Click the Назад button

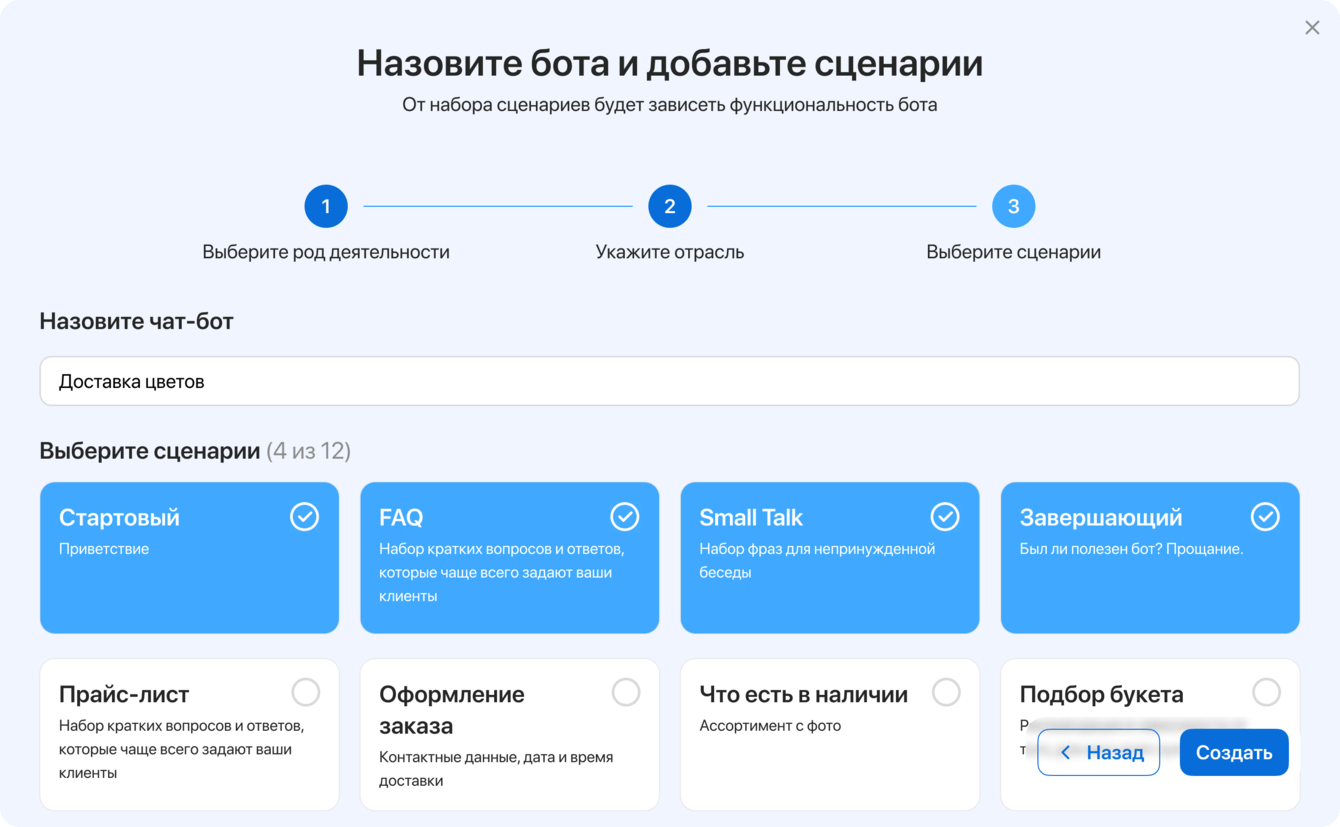point(1099,752)
